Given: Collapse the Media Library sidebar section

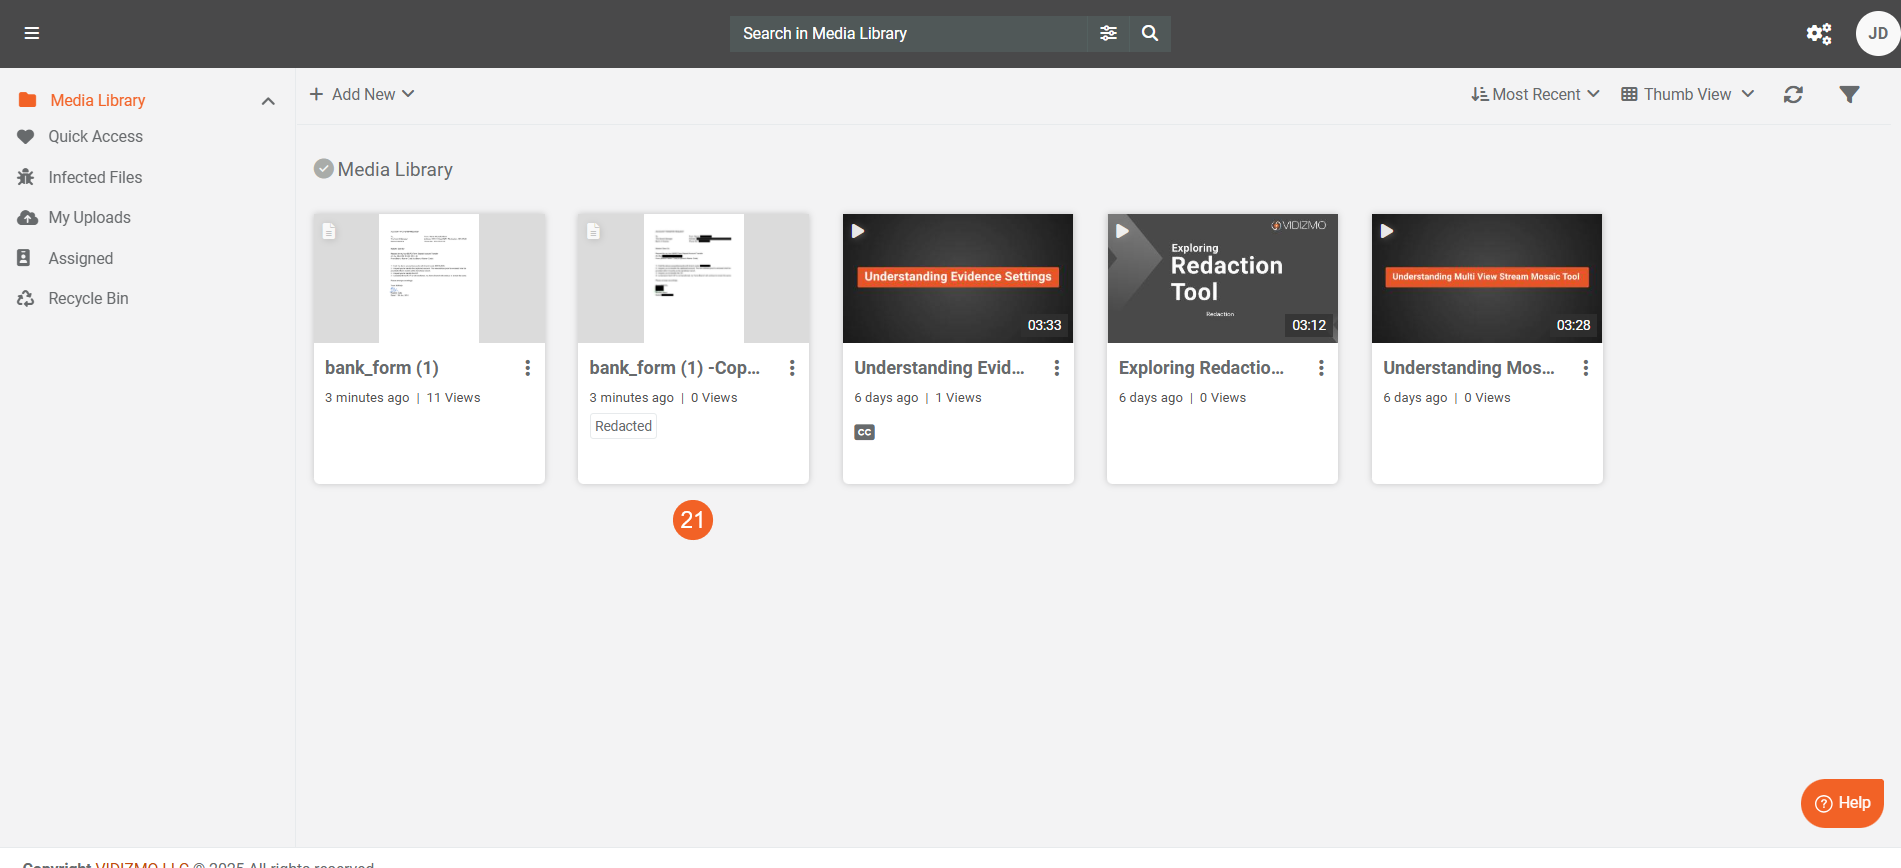Looking at the screenshot, I should [268, 101].
